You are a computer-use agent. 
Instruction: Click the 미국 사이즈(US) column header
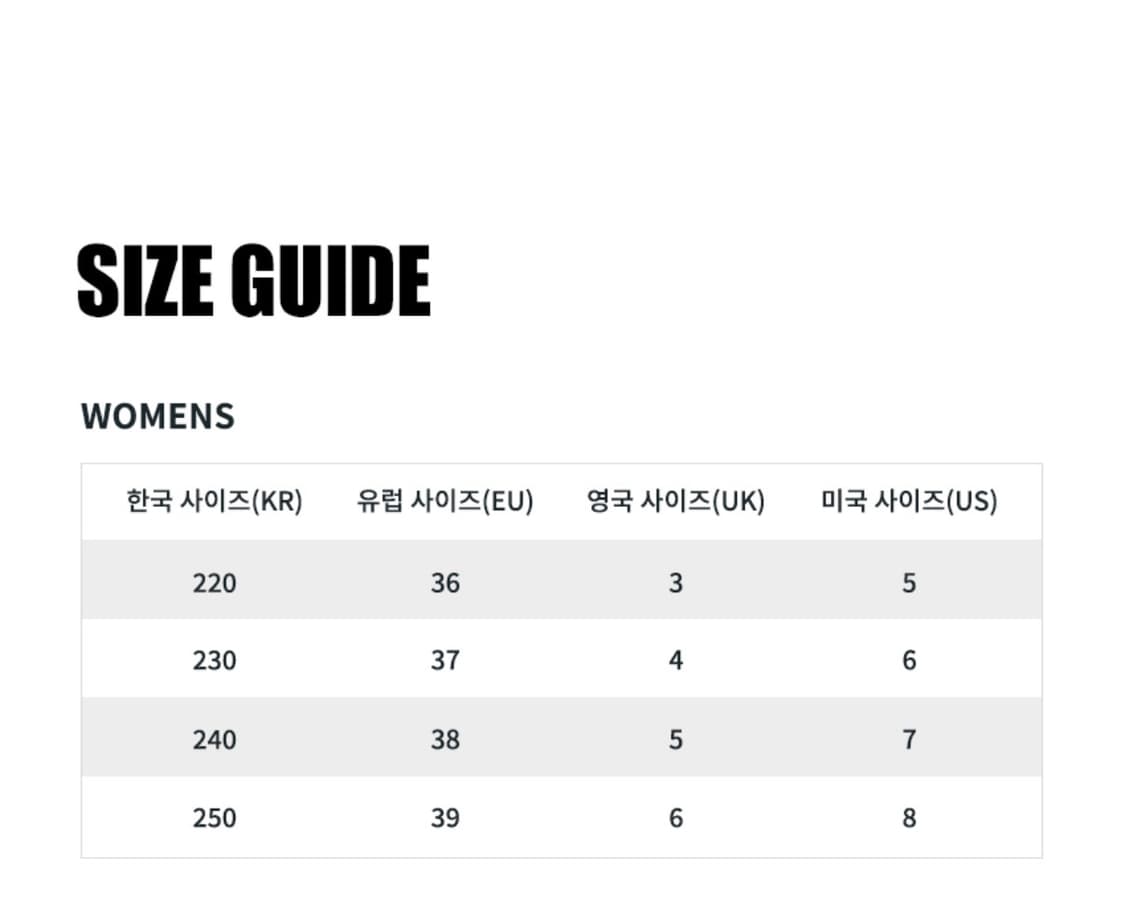click(908, 501)
